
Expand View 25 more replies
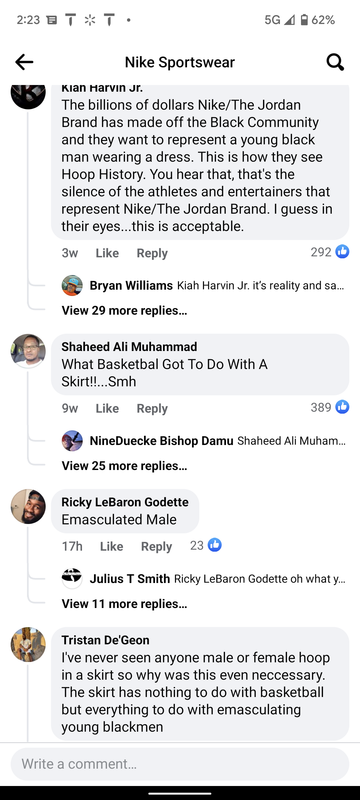[x=124, y=465]
